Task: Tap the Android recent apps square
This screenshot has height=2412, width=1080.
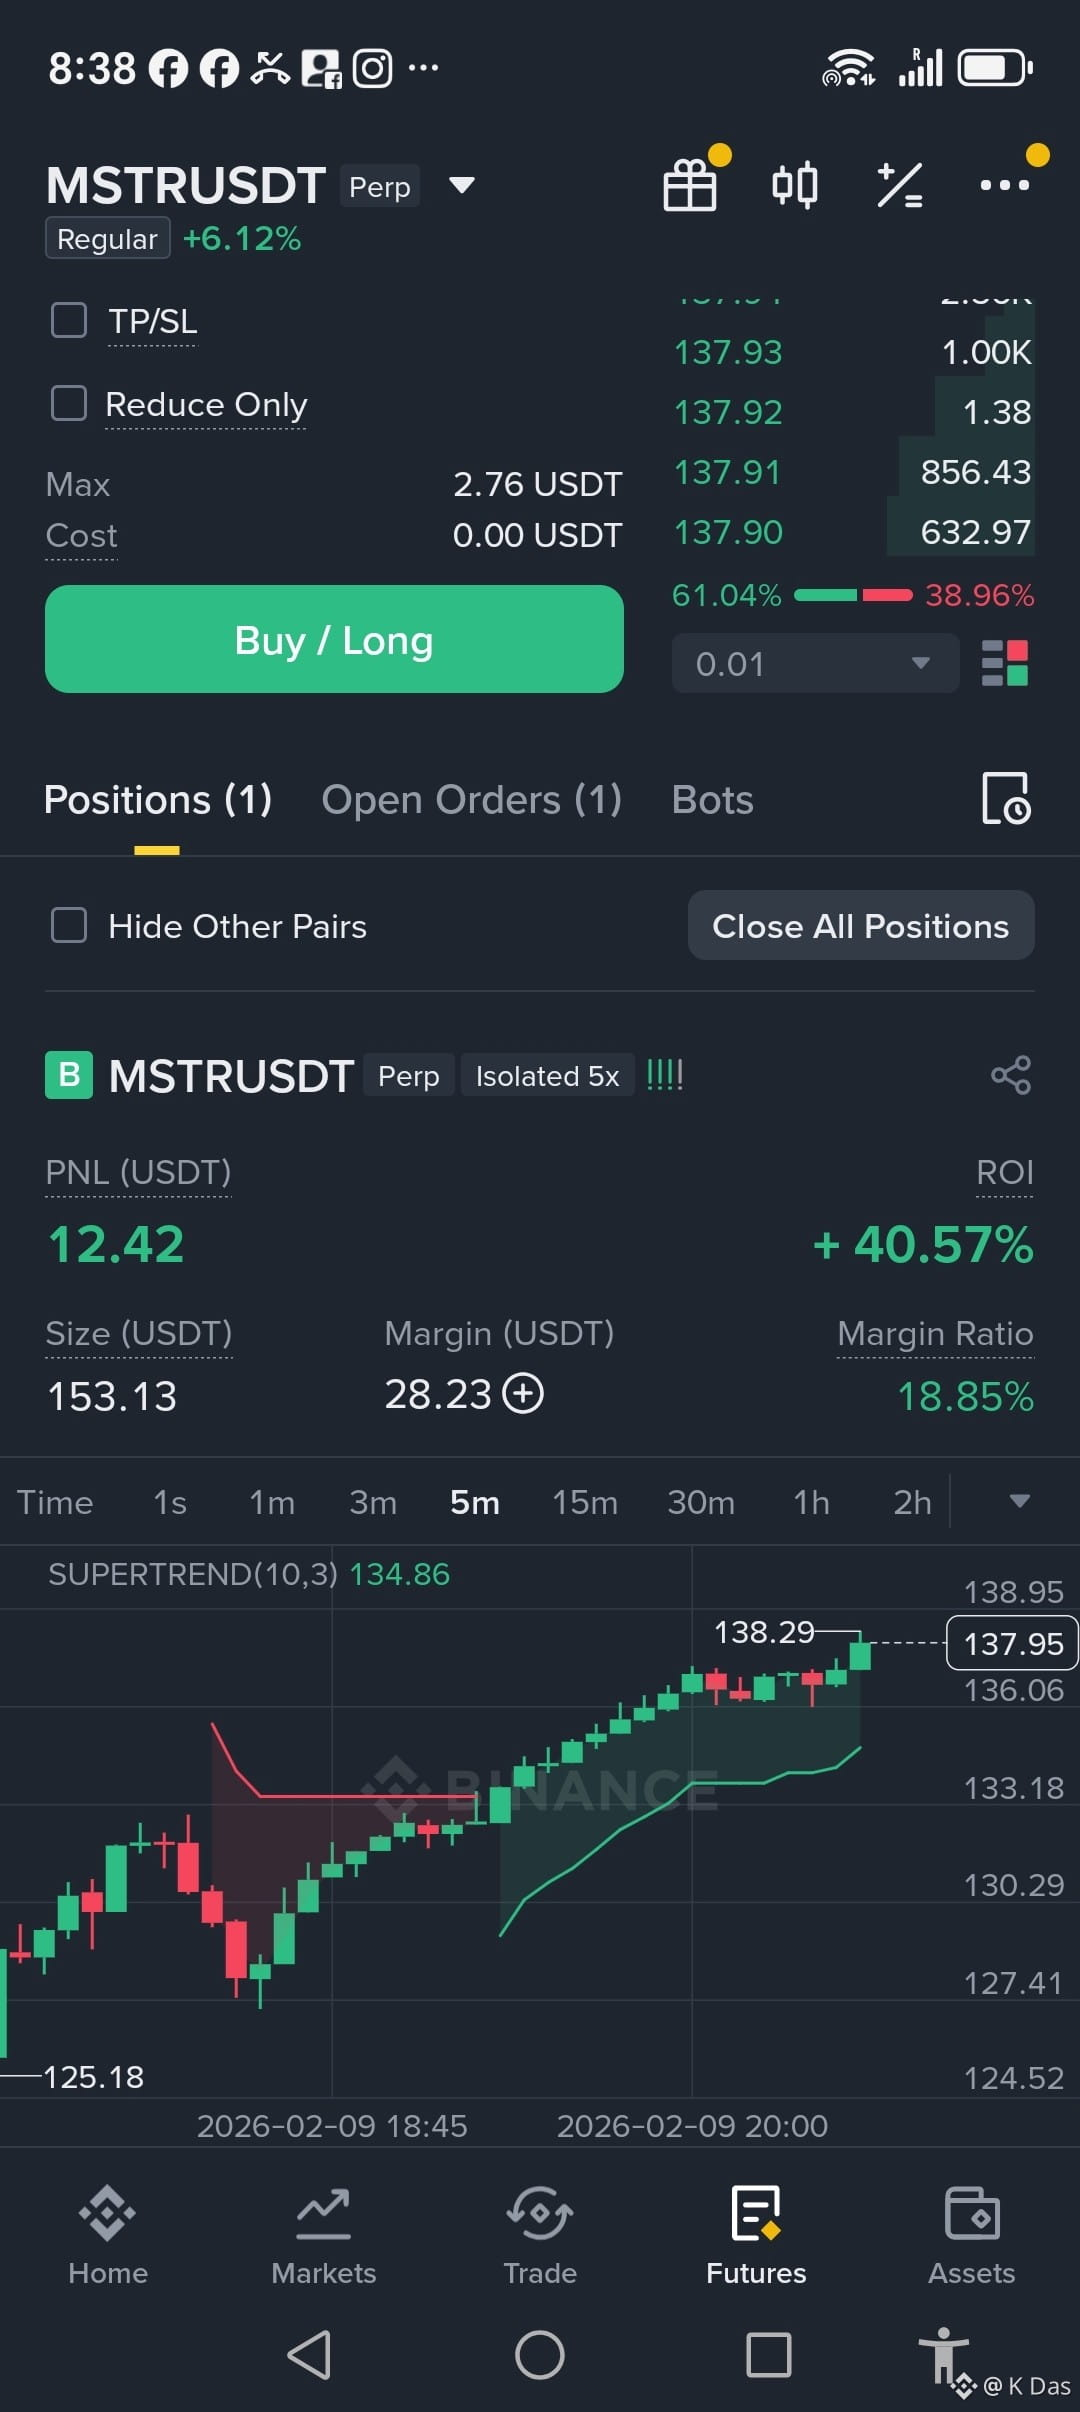Action: (769, 2355)
